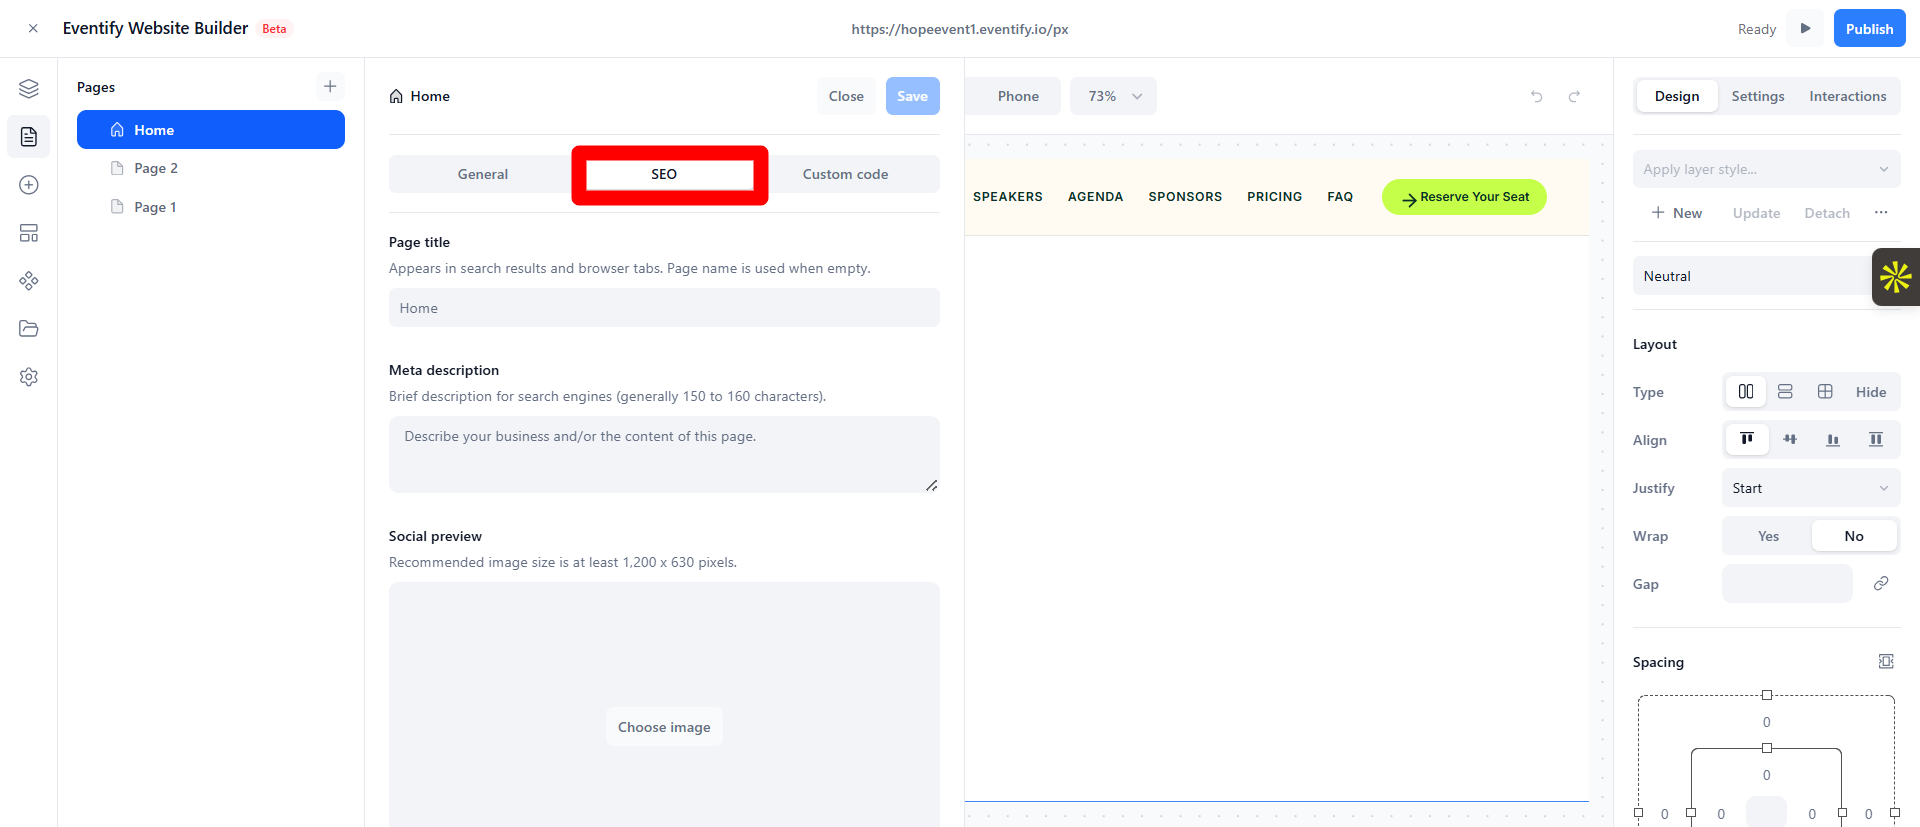Image resolution: width=1920 pixels, height=827 pixels.
Task: Focus the Page title input field
Action: point(664,308)
